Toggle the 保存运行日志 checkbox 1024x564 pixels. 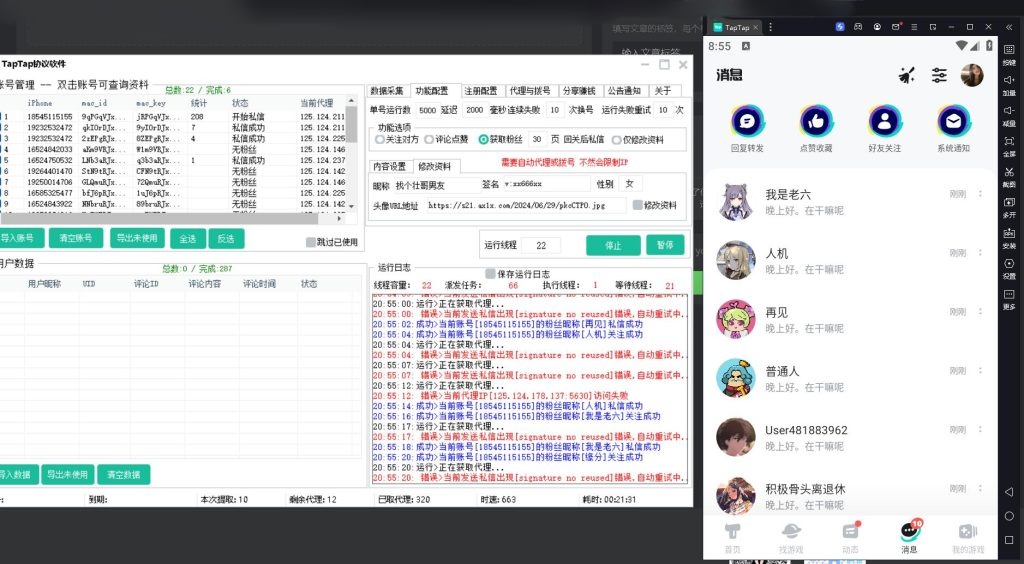pyautogui.click(x=490, y=273)
